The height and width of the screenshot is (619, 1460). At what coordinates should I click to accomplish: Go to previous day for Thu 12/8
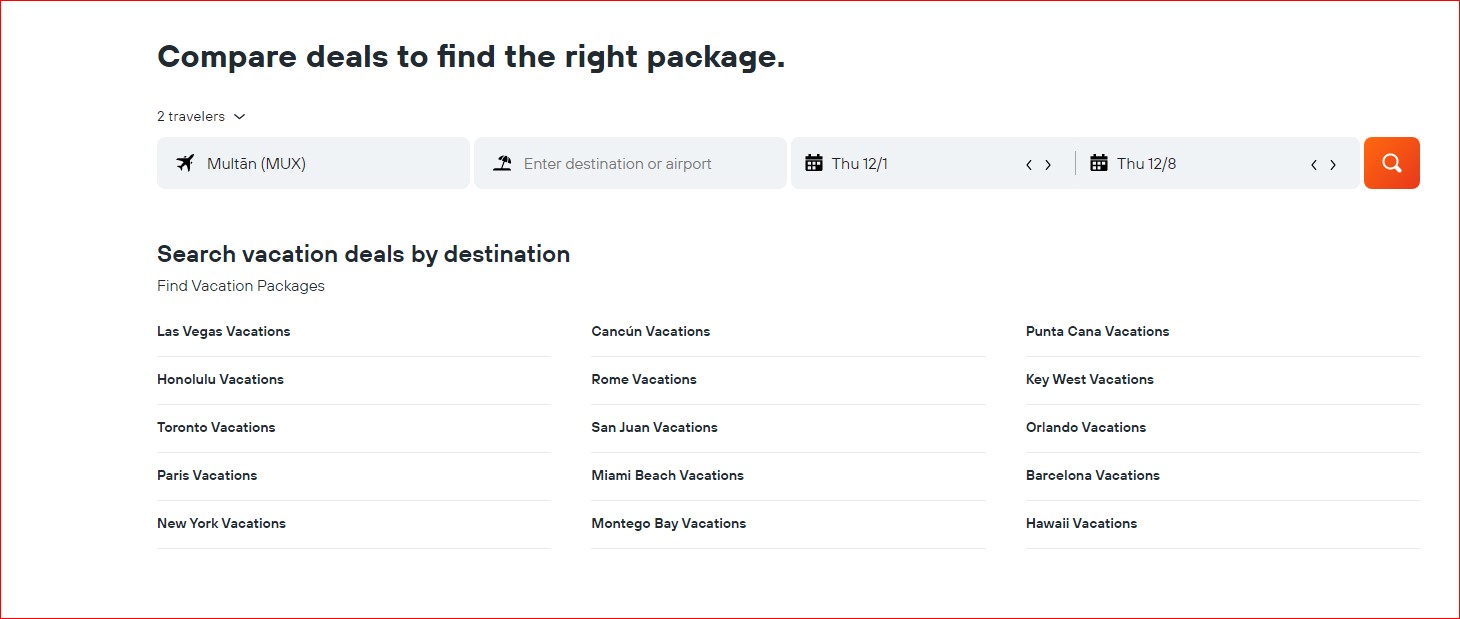1313,165
